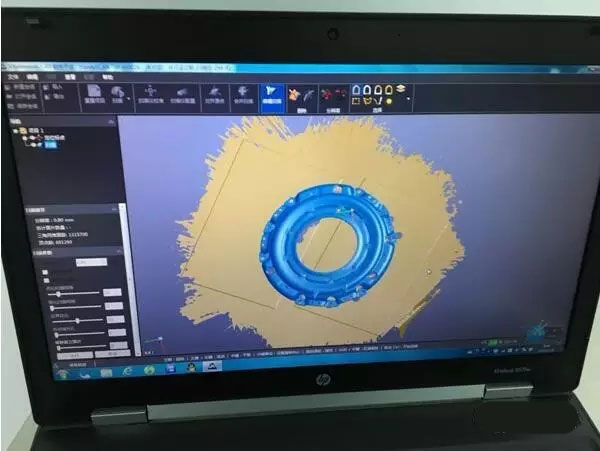
Task: Select the orange brush icon in the toolbar
Action: coord(295,93)
